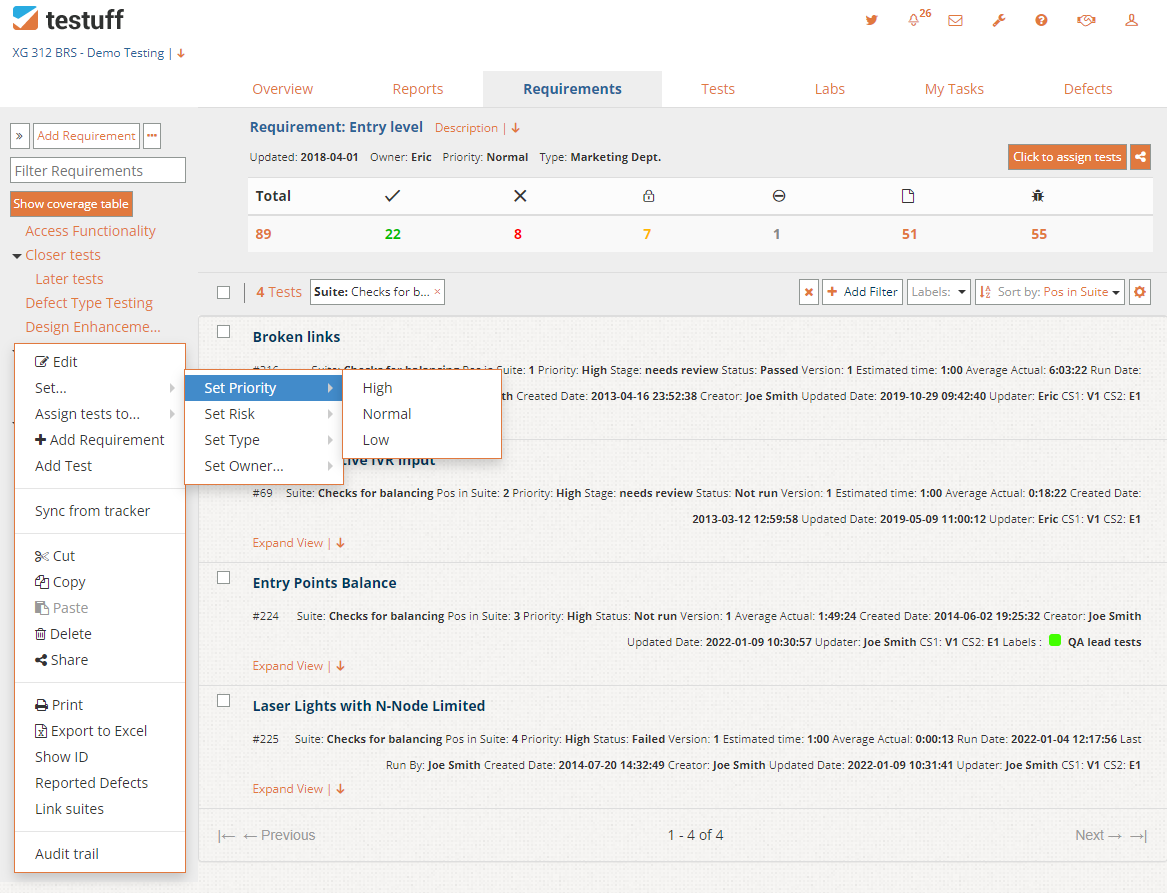
Task: Open project switcher arrow next to Demo Testing
Action: (x=181, y=54)
